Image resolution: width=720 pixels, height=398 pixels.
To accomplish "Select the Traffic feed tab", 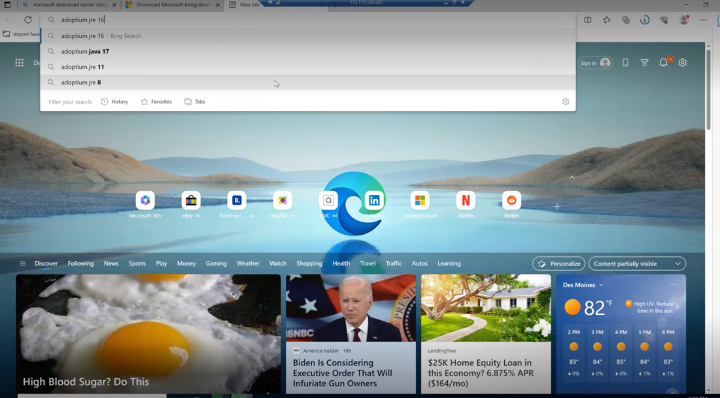I will click(394, 263).
